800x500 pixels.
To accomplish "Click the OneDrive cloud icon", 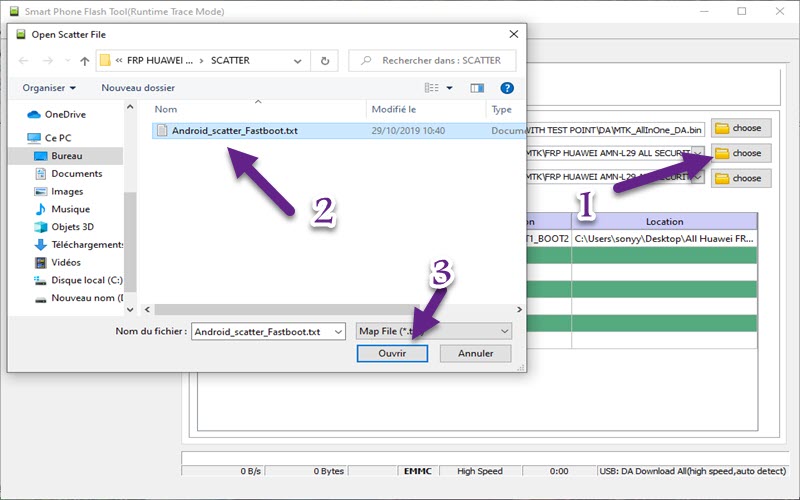I will [x=34, y=114].
